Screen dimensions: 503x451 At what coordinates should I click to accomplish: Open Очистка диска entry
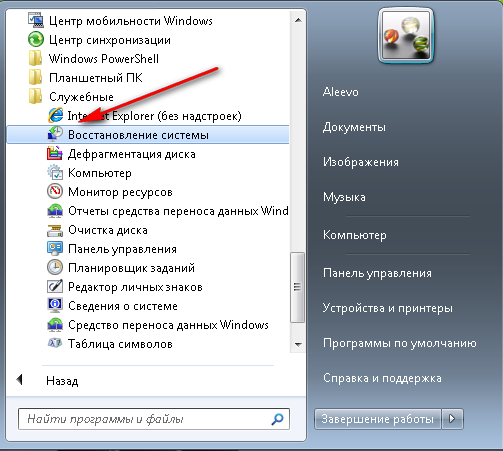[x=108, y=230]
